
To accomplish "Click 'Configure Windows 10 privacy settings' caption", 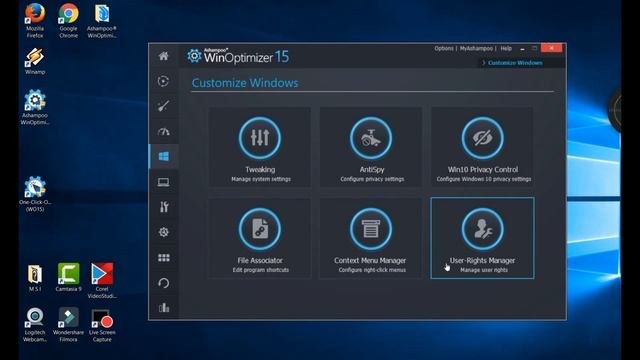I will (x=483, y=179).
